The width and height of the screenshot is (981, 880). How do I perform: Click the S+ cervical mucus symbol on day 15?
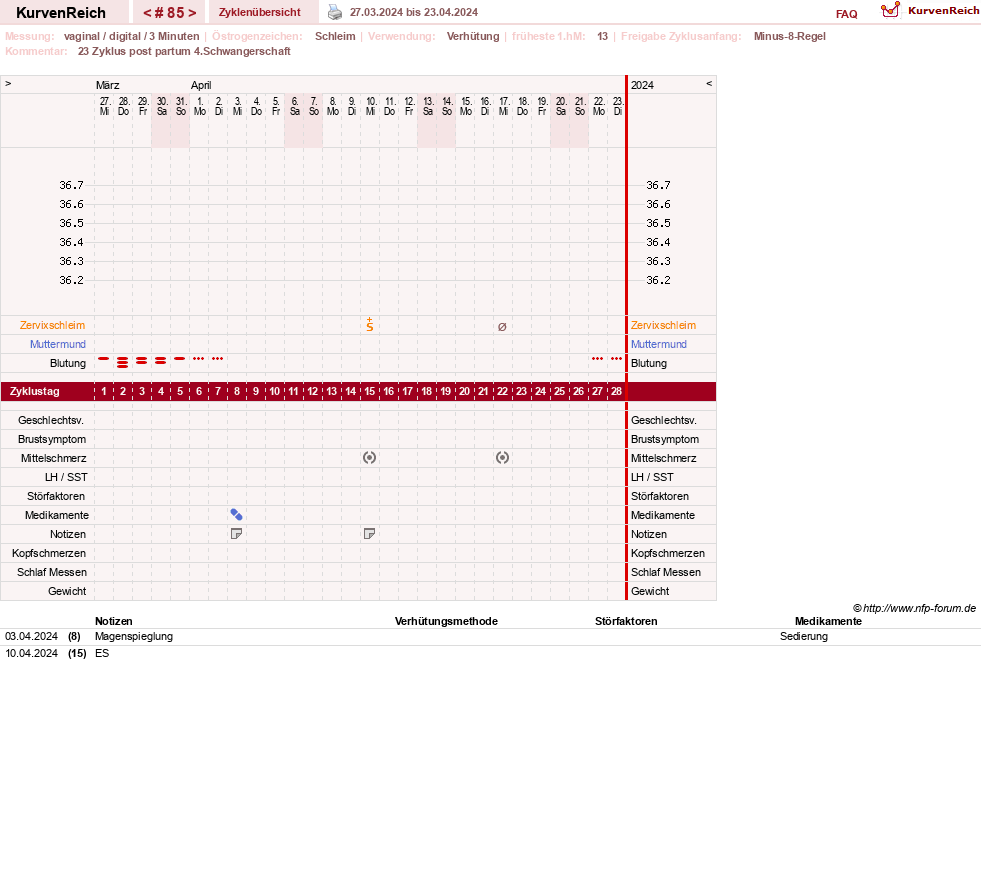[x=370, y=325]
